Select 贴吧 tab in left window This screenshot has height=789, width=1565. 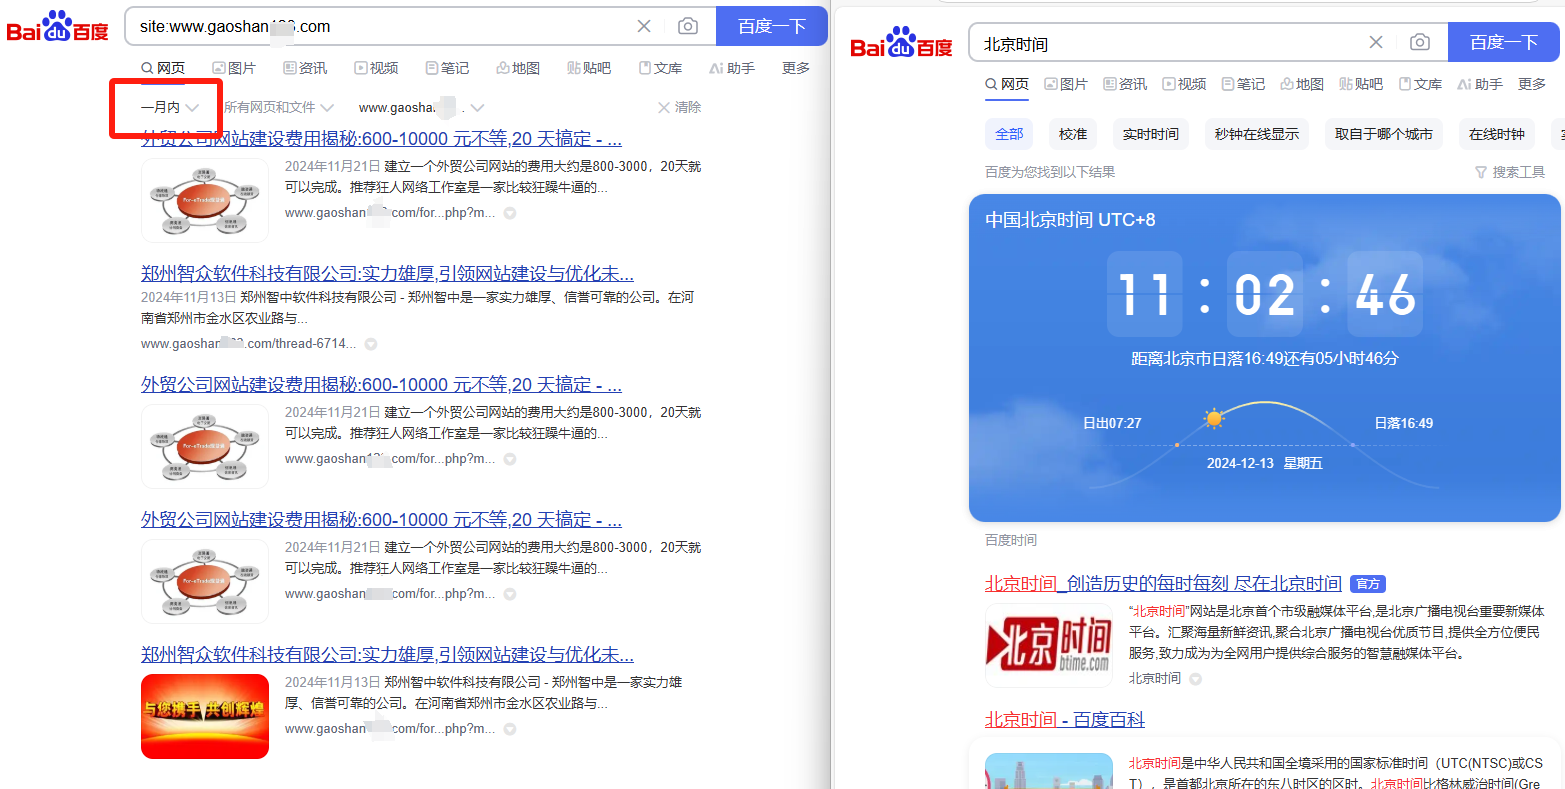coord(589,68)
